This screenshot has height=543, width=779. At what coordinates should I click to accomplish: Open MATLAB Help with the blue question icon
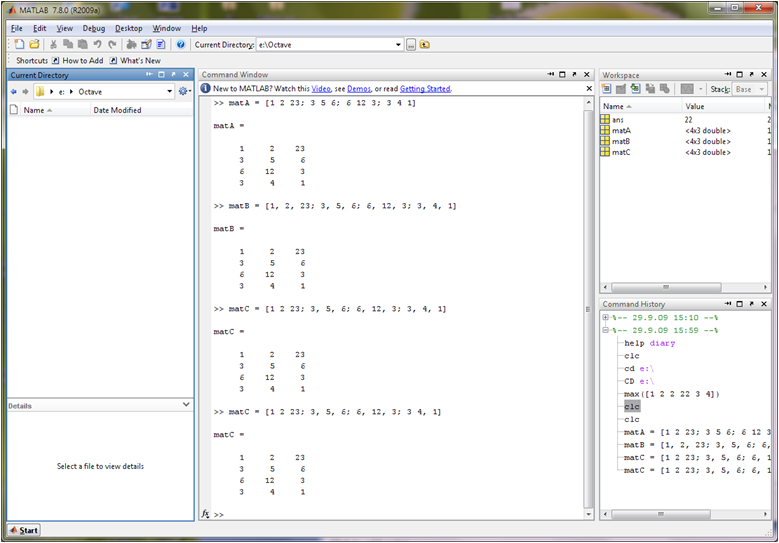click(180, 44)
